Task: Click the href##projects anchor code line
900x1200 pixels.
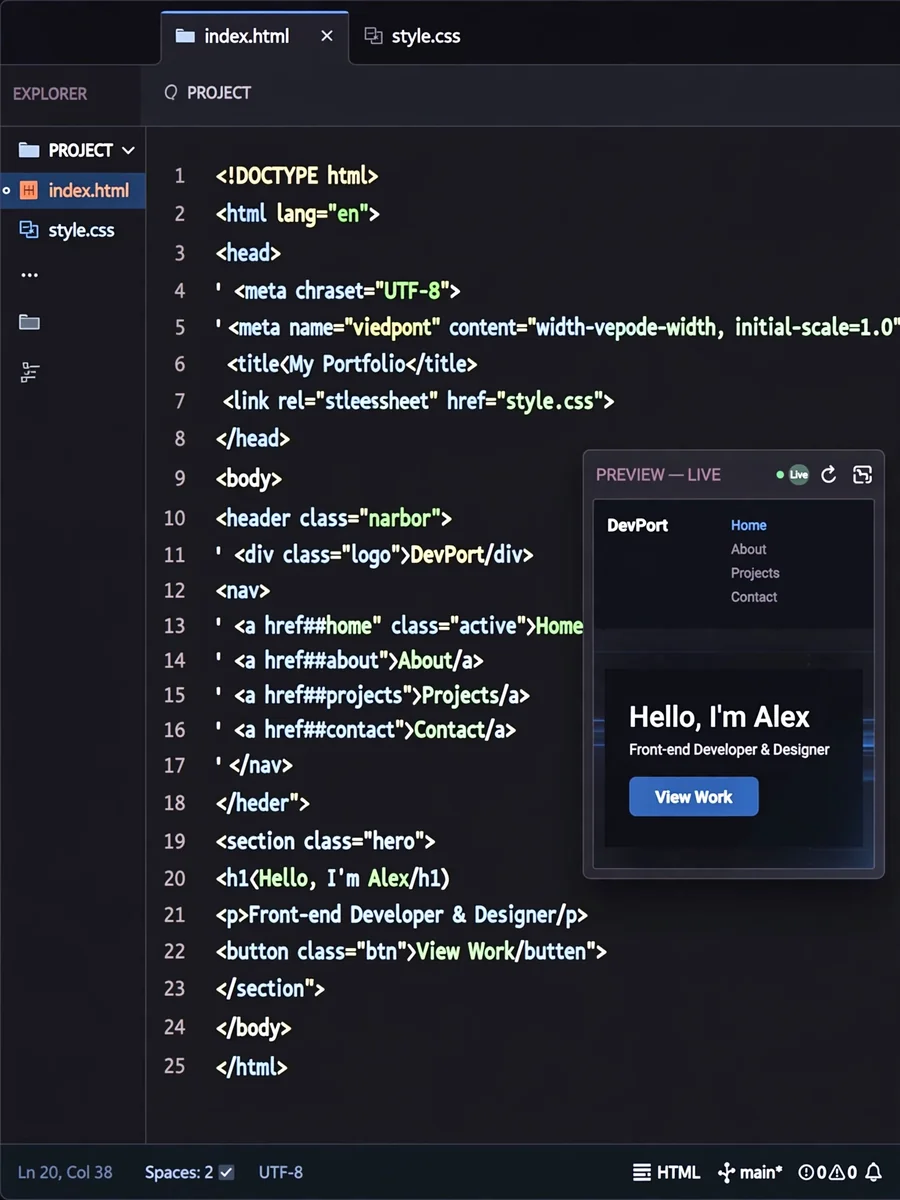Action: click(372, 695)
